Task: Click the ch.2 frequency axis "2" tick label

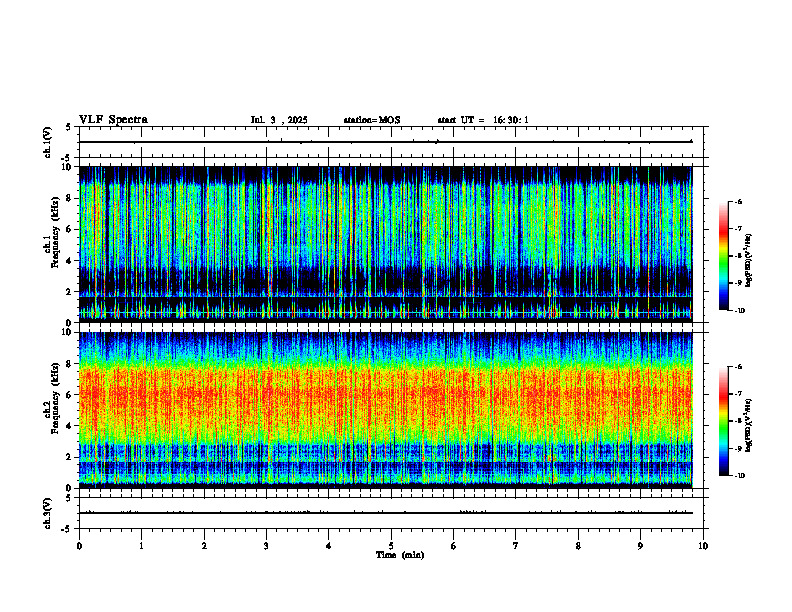Action: [x=70, y=457]
